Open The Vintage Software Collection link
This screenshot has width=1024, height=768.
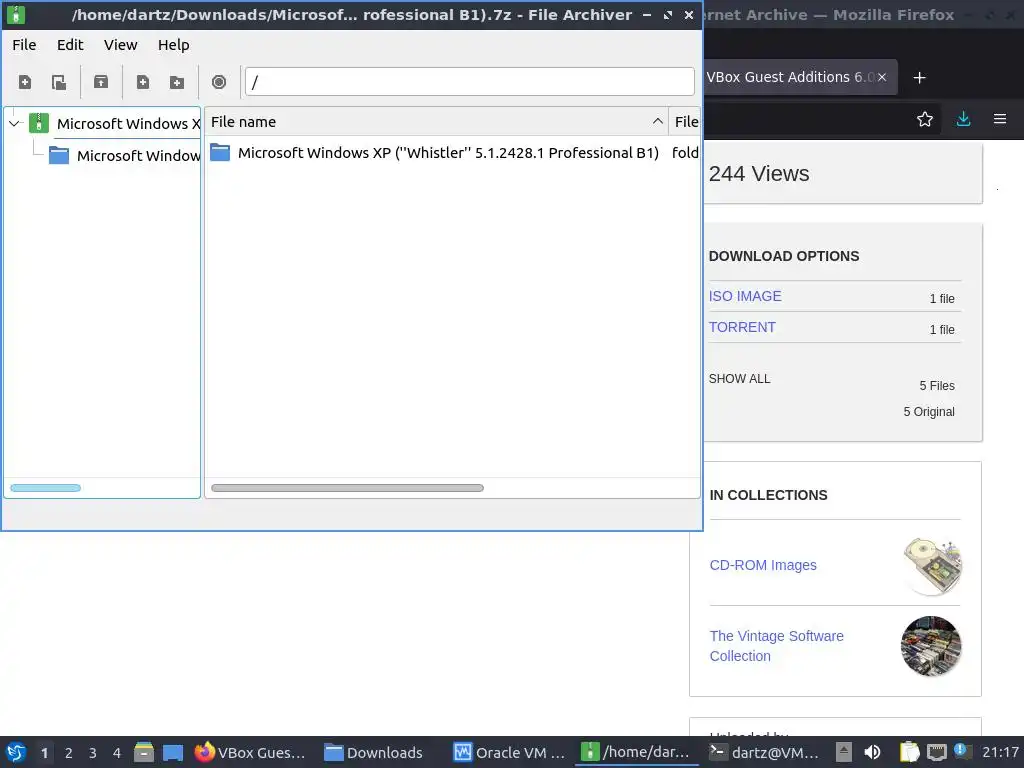[x=776, y=646]
